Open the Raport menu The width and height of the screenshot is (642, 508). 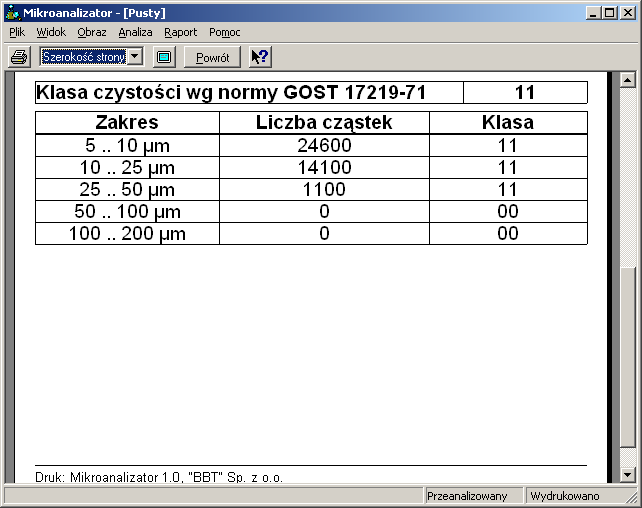click(180, 32)
